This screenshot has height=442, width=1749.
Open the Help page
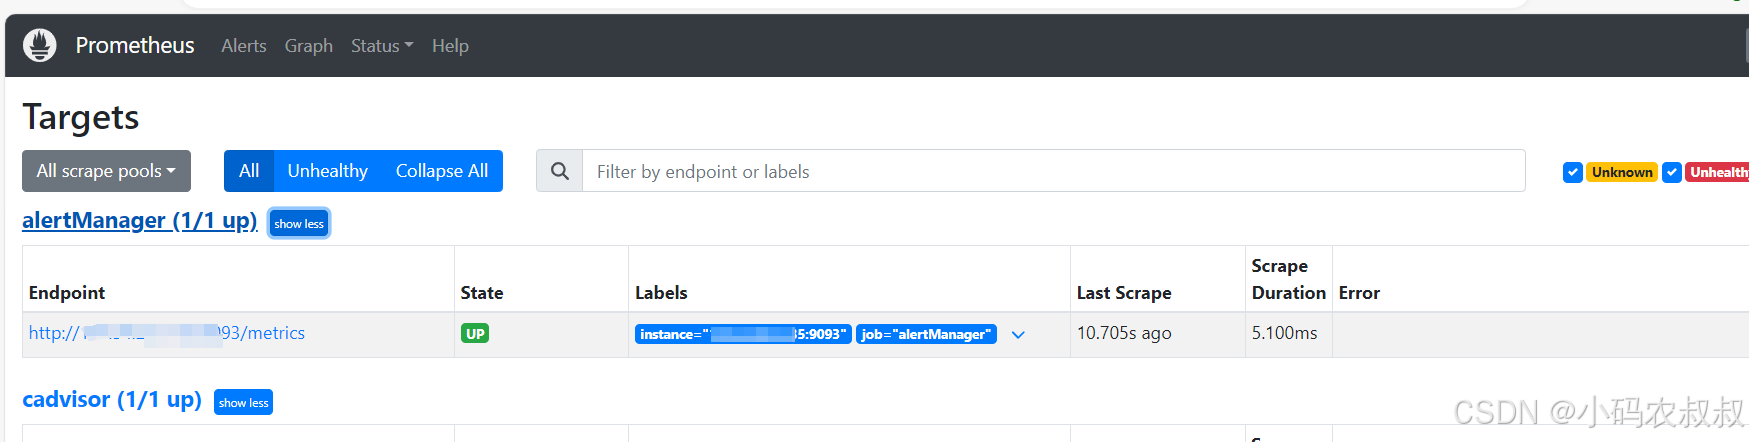450,46
